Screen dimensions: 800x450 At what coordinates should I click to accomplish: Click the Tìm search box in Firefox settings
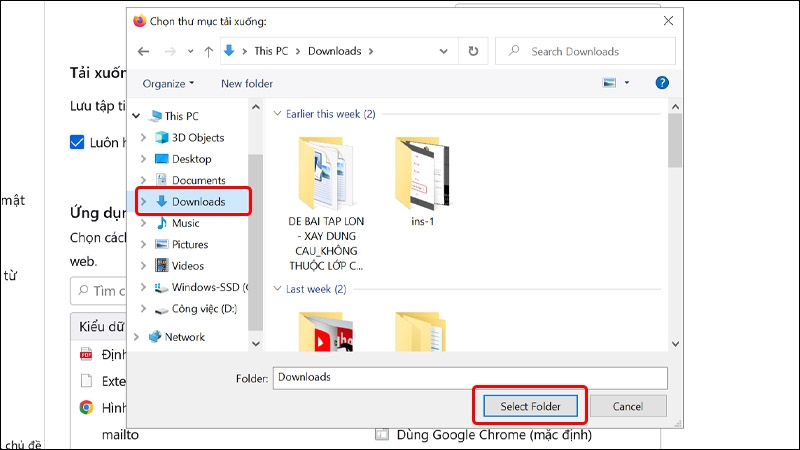98,291
